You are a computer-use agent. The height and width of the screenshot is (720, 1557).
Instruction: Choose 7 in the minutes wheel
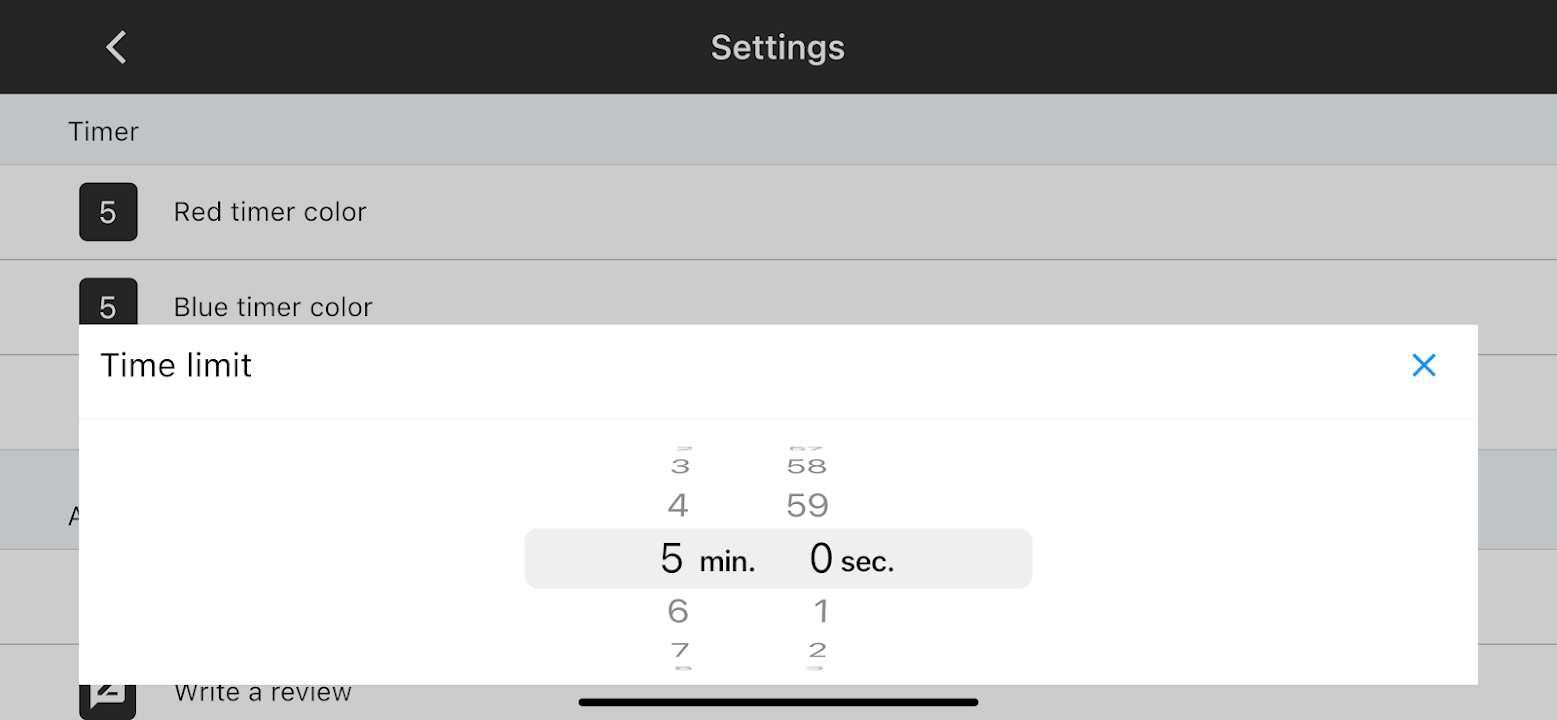pyautogui.click(x=680, y=650)
